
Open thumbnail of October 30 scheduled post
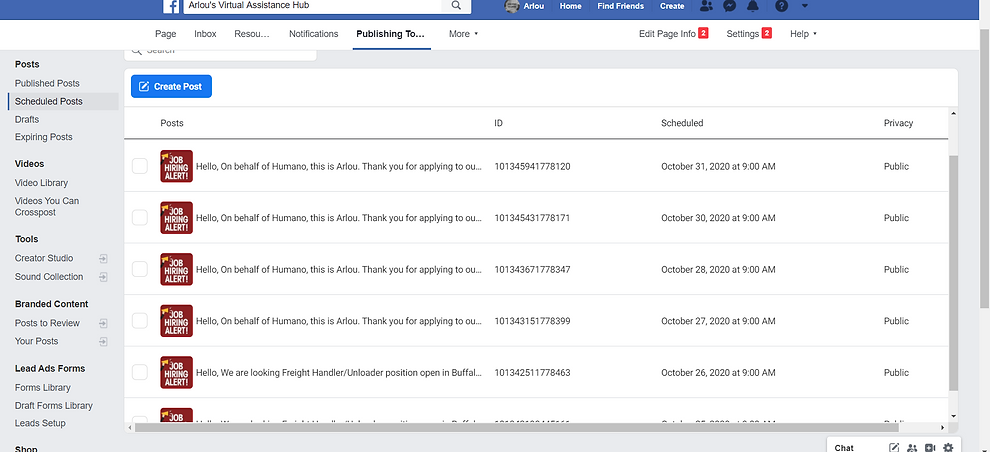point(177,218)
